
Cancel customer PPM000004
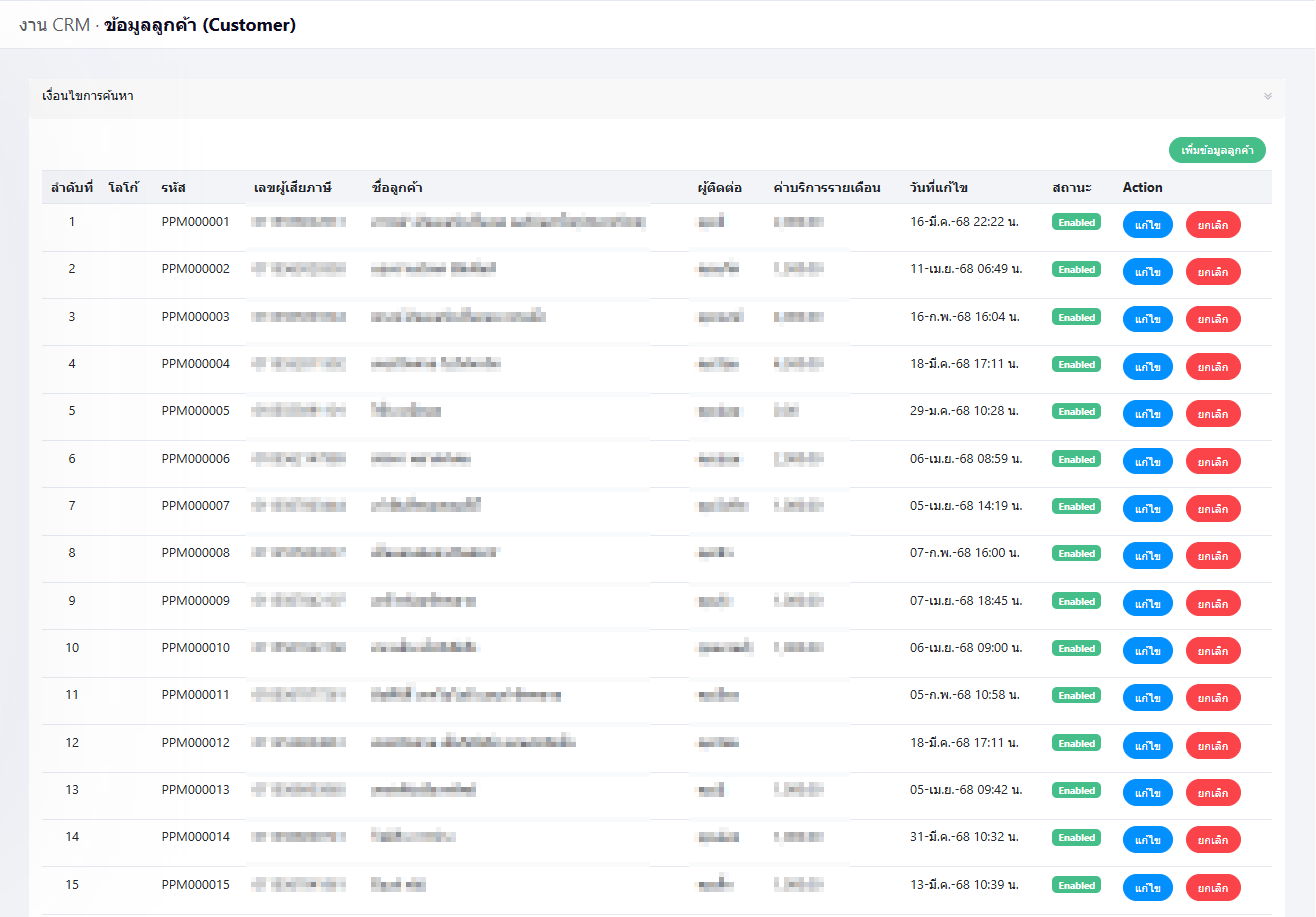pos(1213,367)
